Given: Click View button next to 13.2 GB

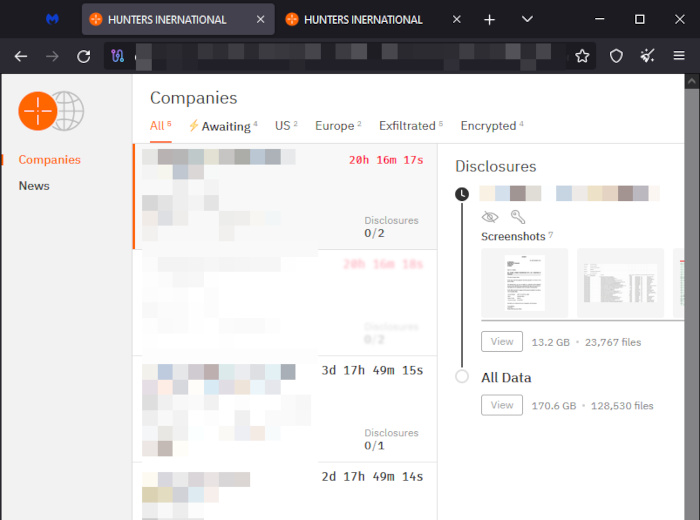Looking at the screenshot, I should 502,342.
